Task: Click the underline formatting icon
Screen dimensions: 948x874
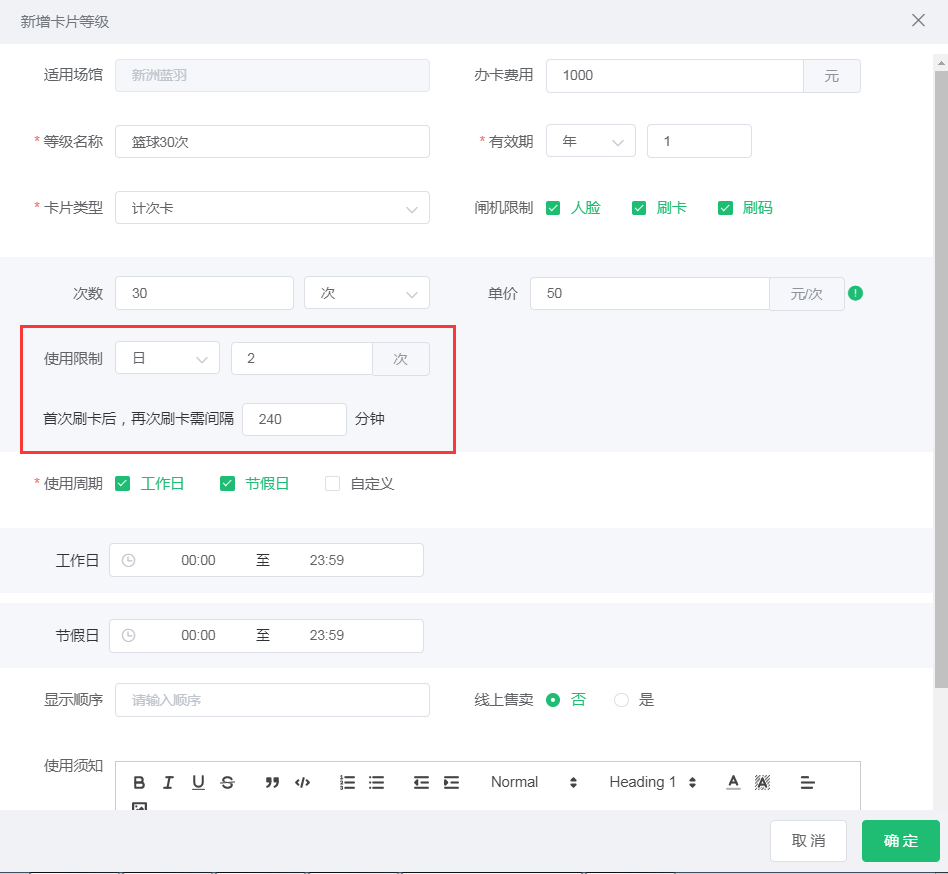Action: click(198, 782)
